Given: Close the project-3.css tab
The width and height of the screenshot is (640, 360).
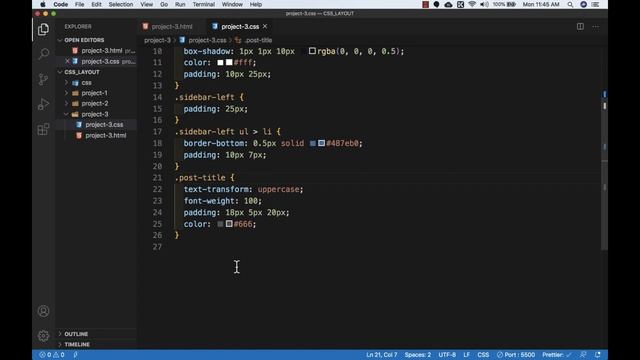Looking at the screenshot, I should (265, 27).
